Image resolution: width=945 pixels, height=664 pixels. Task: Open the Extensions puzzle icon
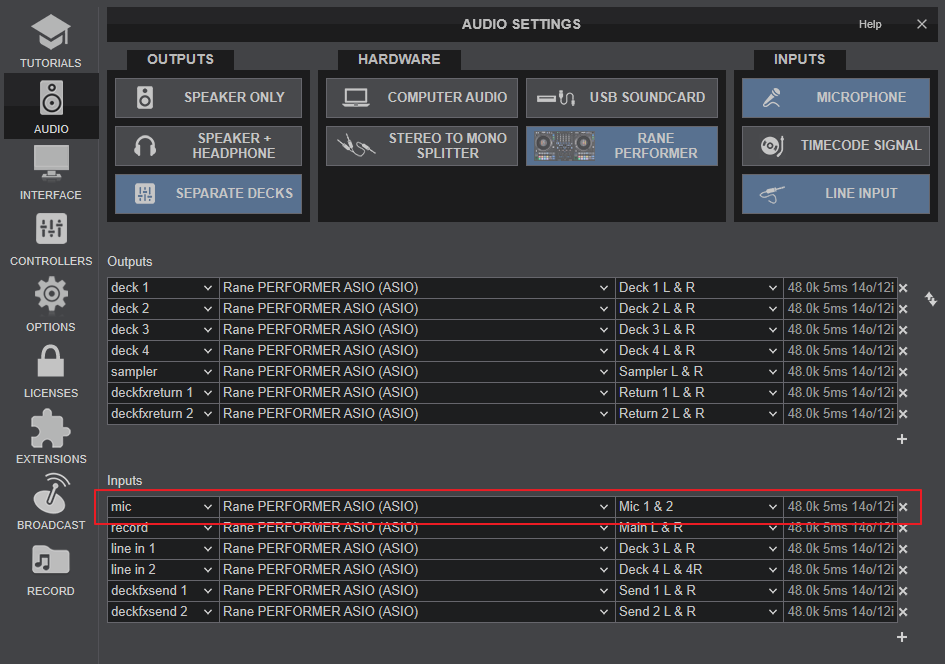tap(51, 437)
